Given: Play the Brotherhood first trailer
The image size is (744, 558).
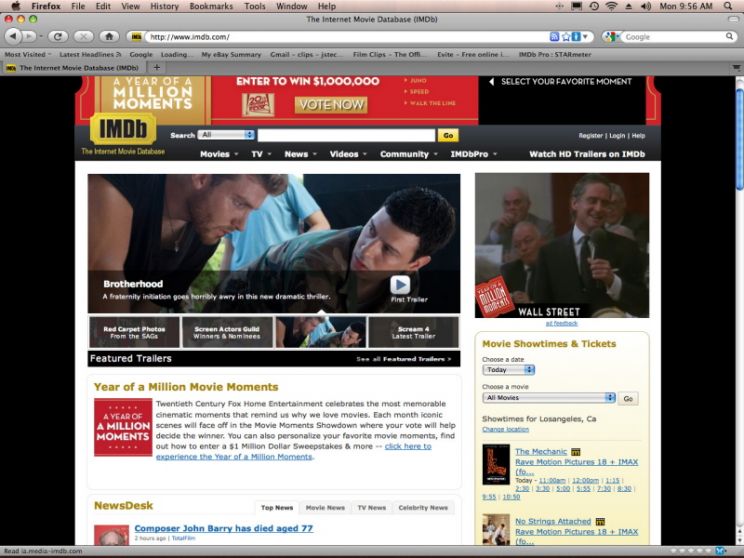Looking at the screenshot, I should [x=400, y=285].
